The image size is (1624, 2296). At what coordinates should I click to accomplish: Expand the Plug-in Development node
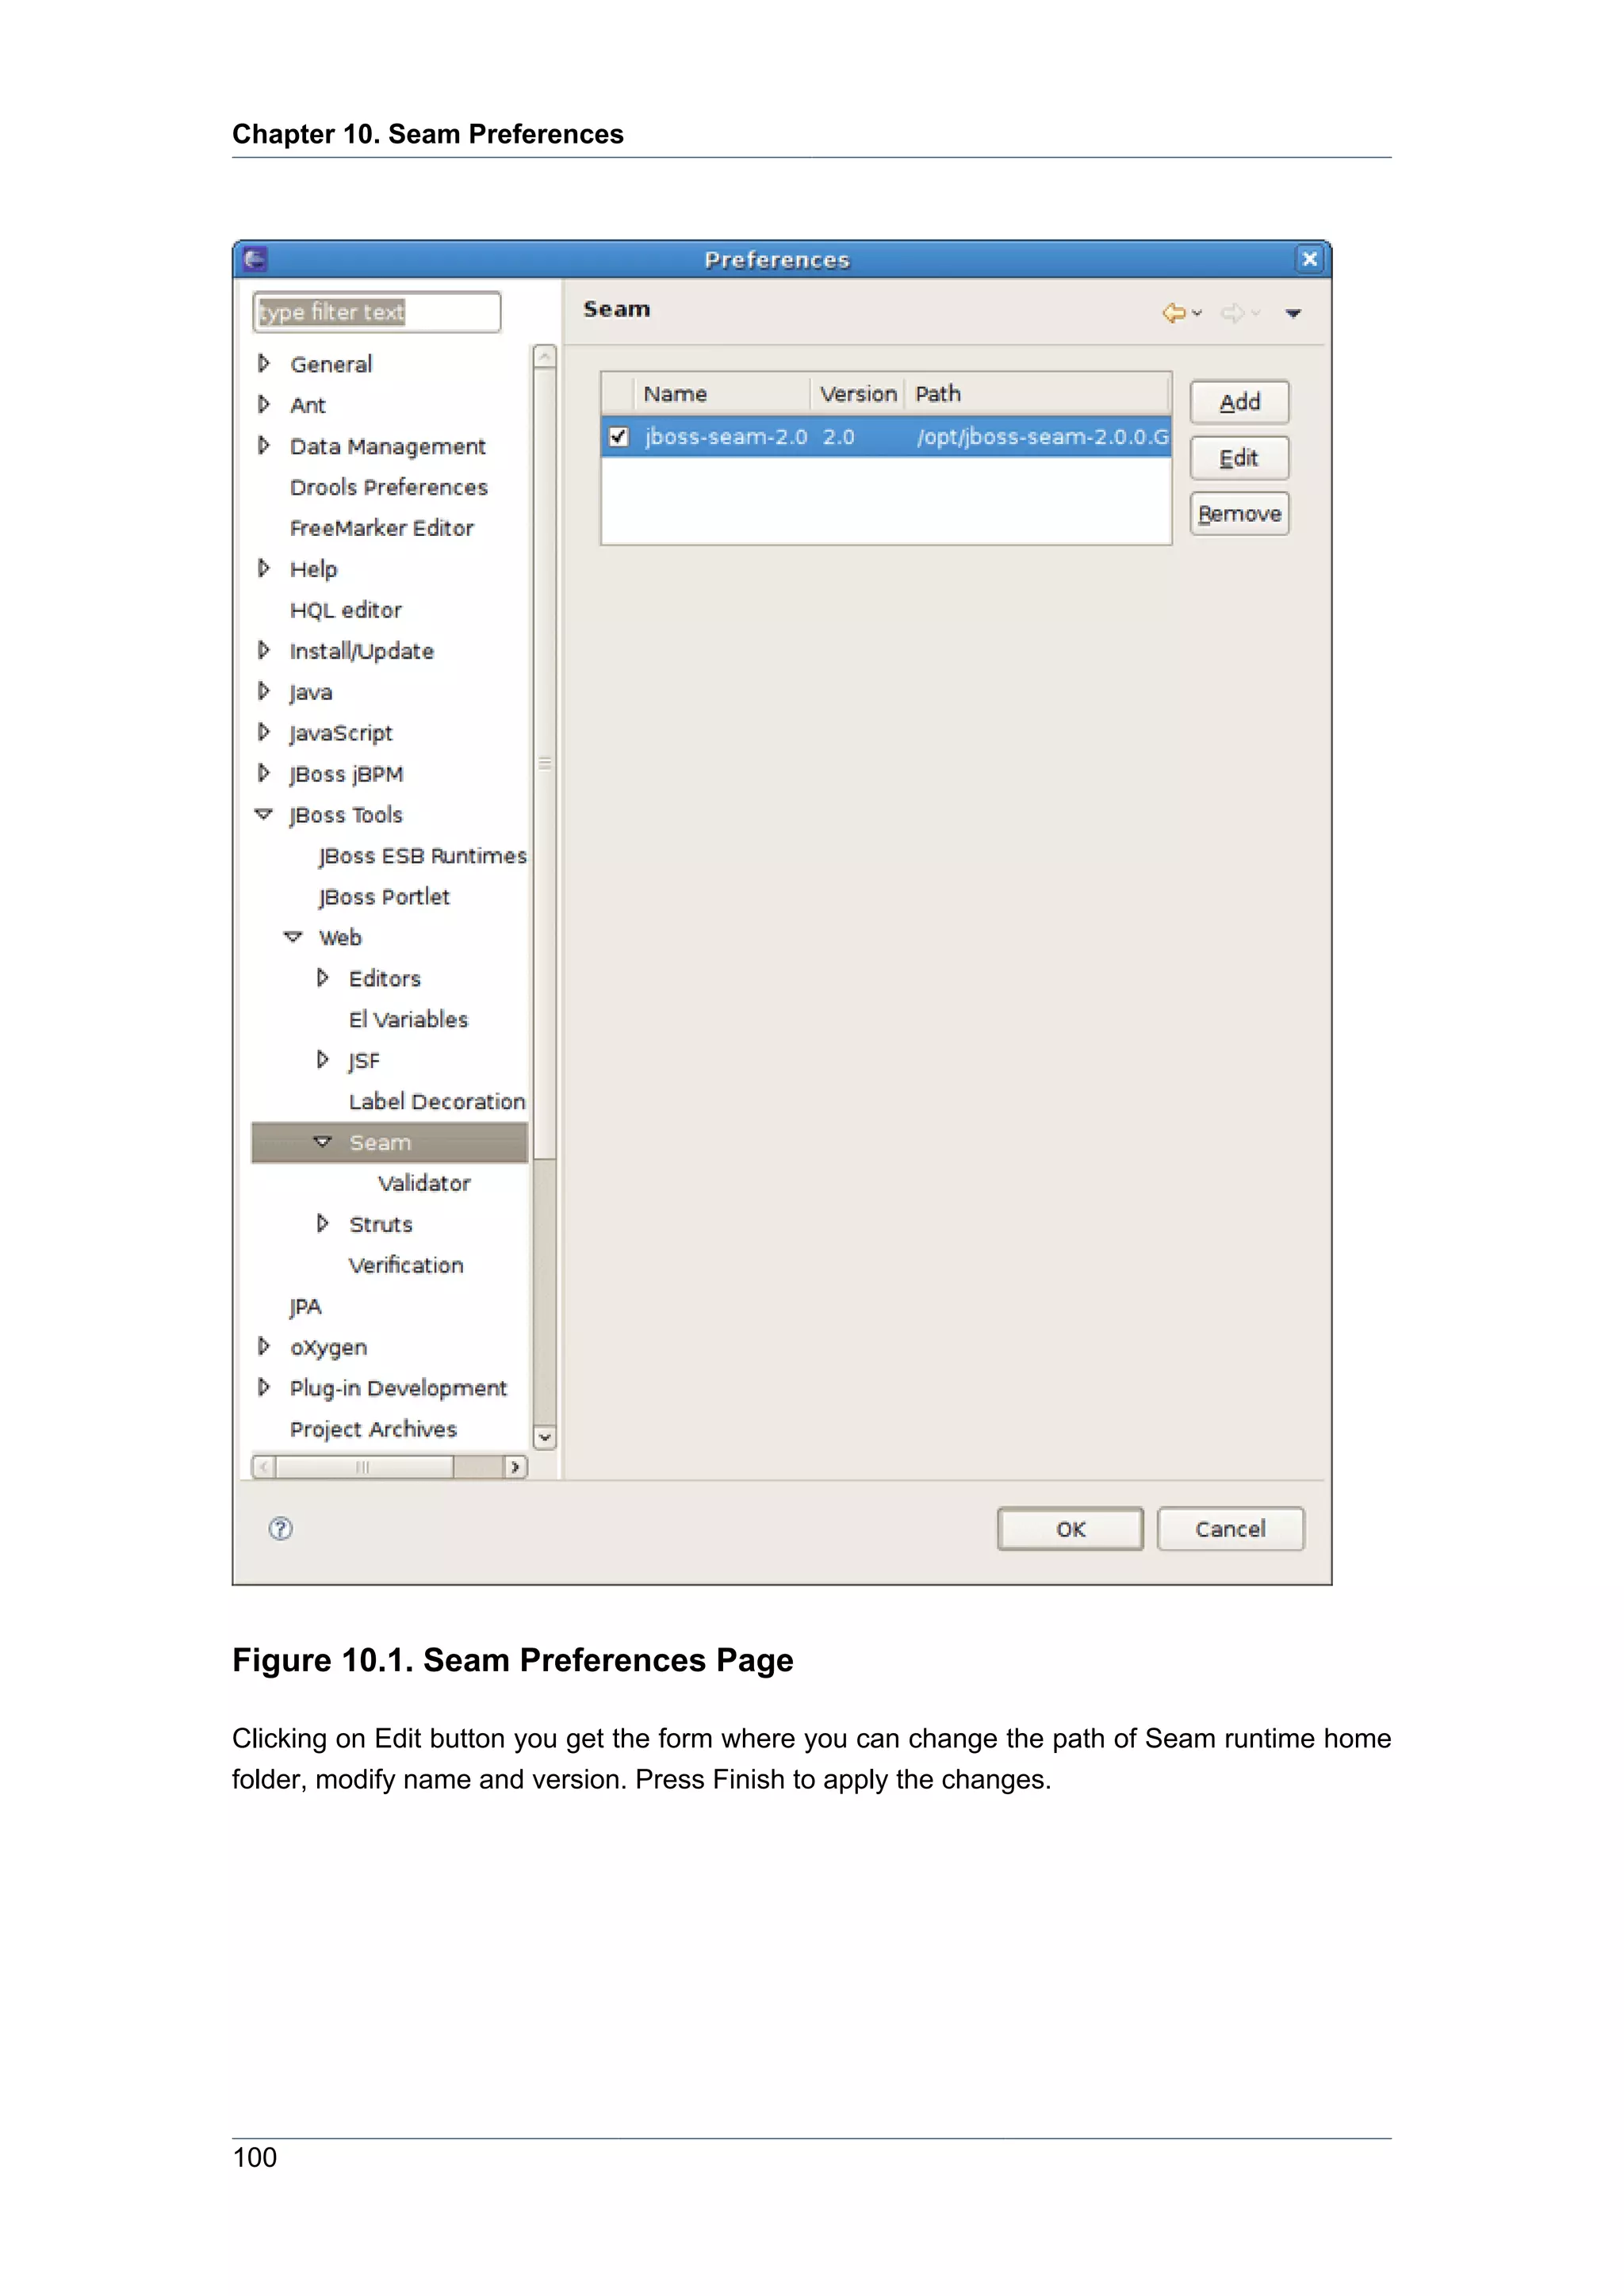[x=264, y=1387]
